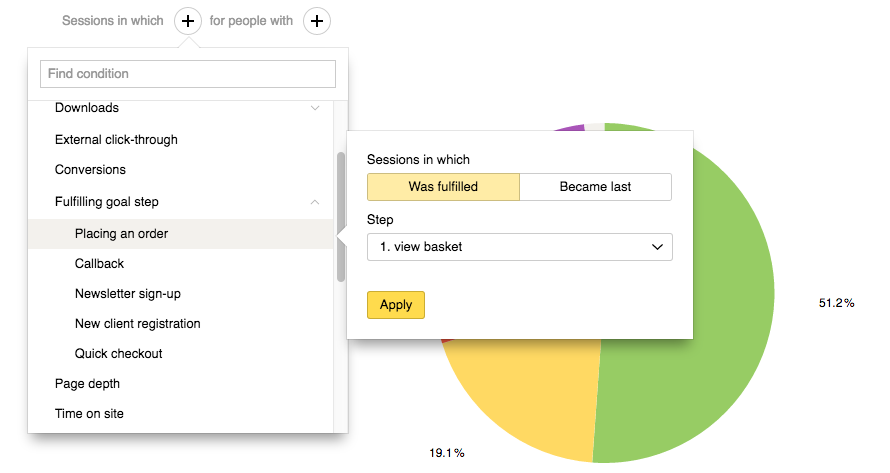Click the Apply button
Screen dimensions: 890x473
click(x=396, y=305)
